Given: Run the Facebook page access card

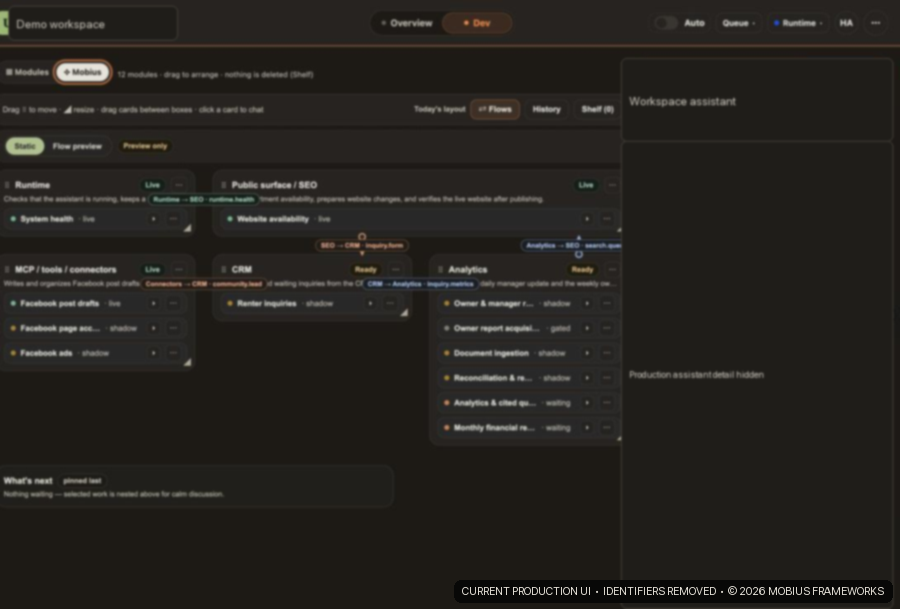Looking at the screenshot, I should 153,328.
